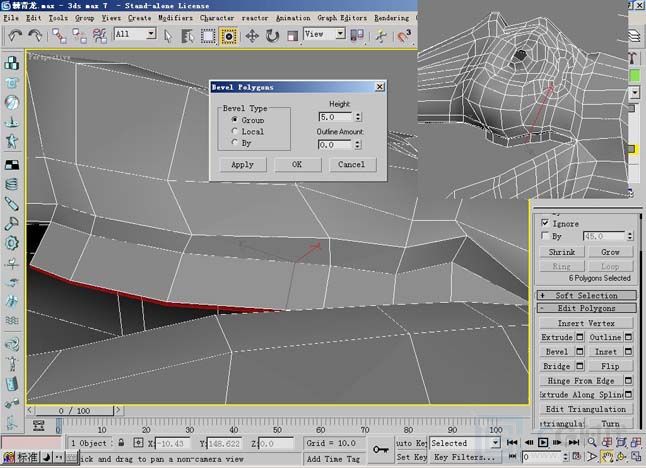The width and height of the screenshot is (646, 468).
Task: Expand the Soft Selection rollout
Action: pos(586,295)
